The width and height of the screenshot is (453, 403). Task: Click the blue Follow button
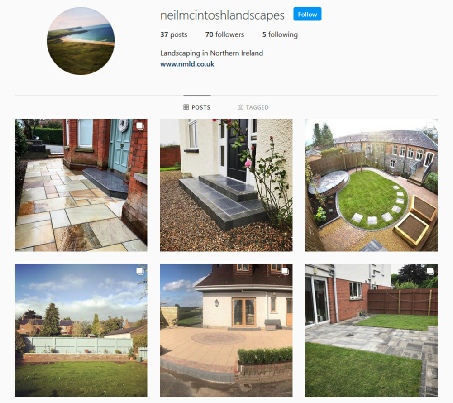click(x=307, y=14)
